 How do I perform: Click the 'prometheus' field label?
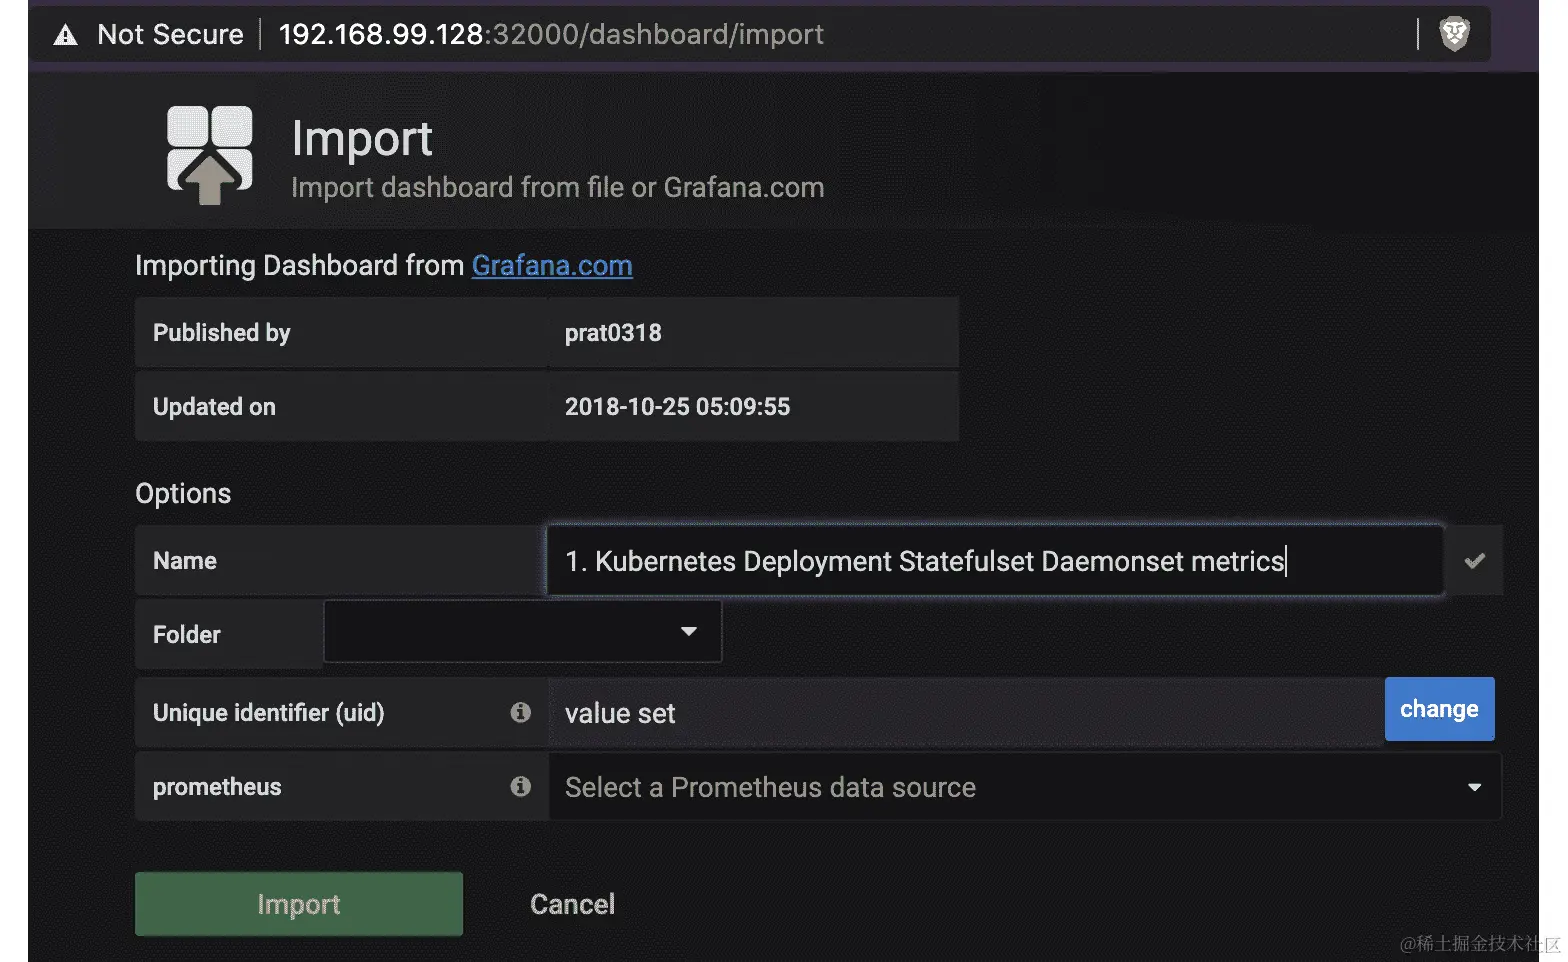(217, 787)
